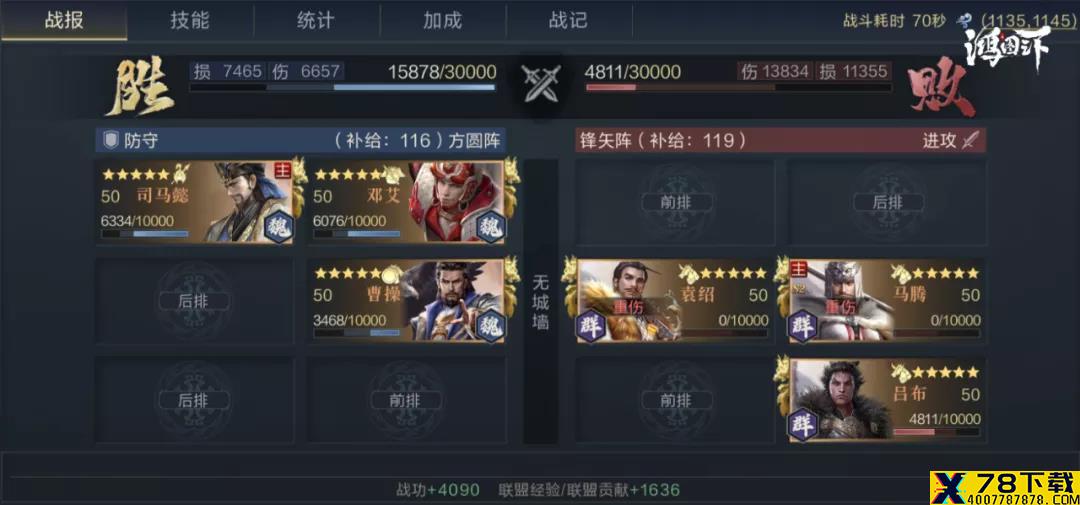
Task: Open 马腾 general card
Action: (887, 301)
